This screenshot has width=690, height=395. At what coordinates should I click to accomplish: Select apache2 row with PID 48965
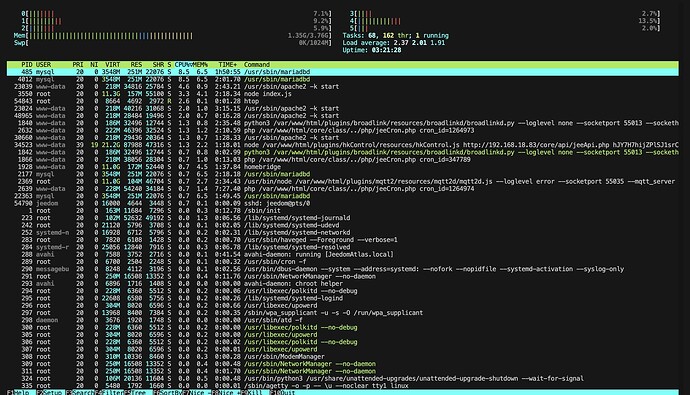pos(342,116)
